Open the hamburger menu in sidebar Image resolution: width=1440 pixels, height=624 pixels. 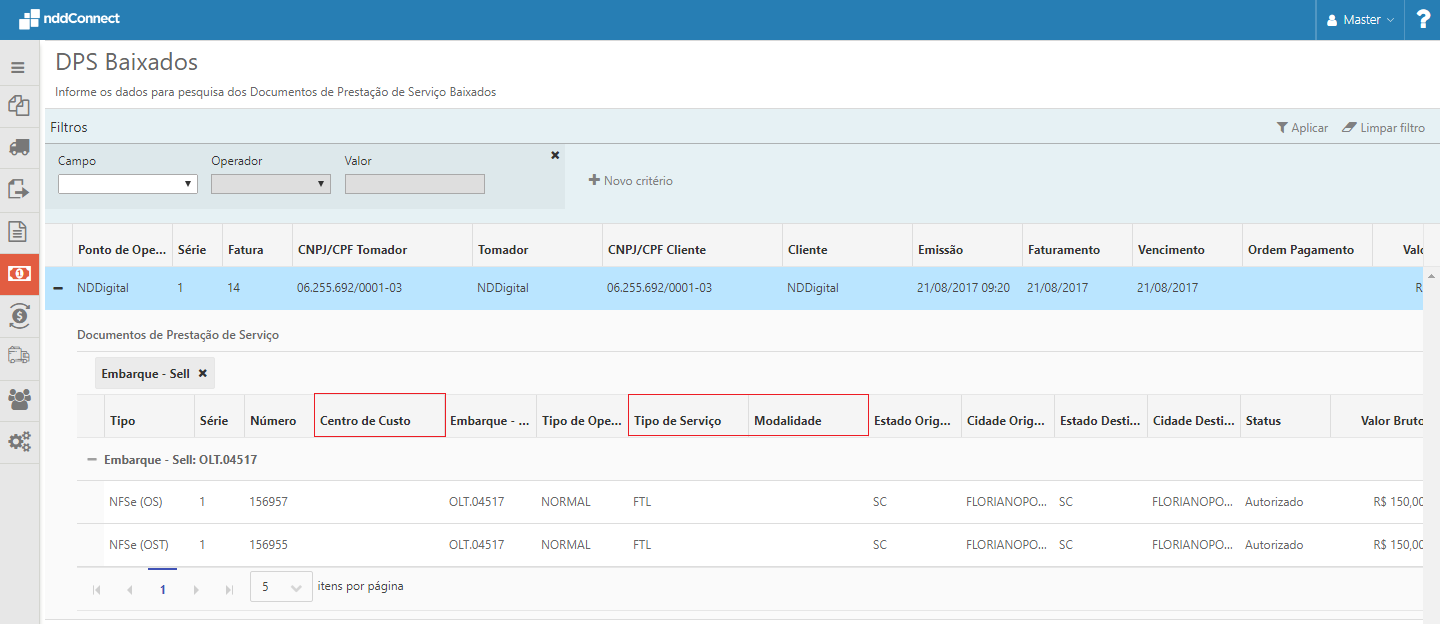coord(18,68)
